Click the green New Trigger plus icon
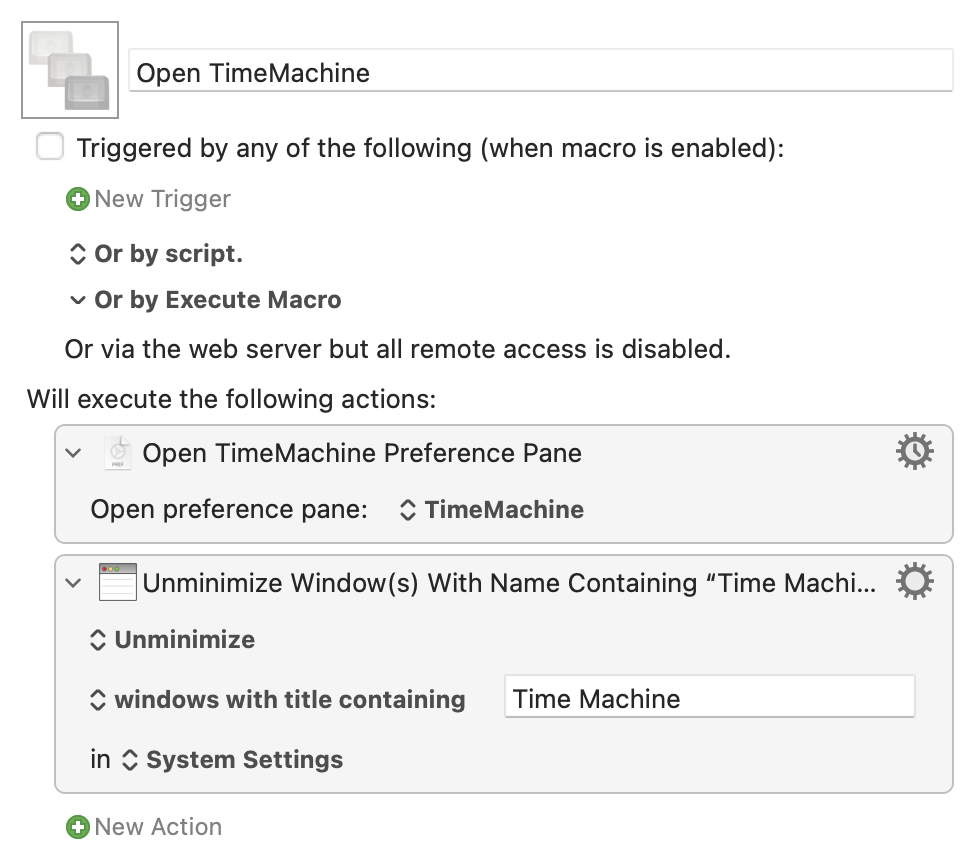 [78, 199]
